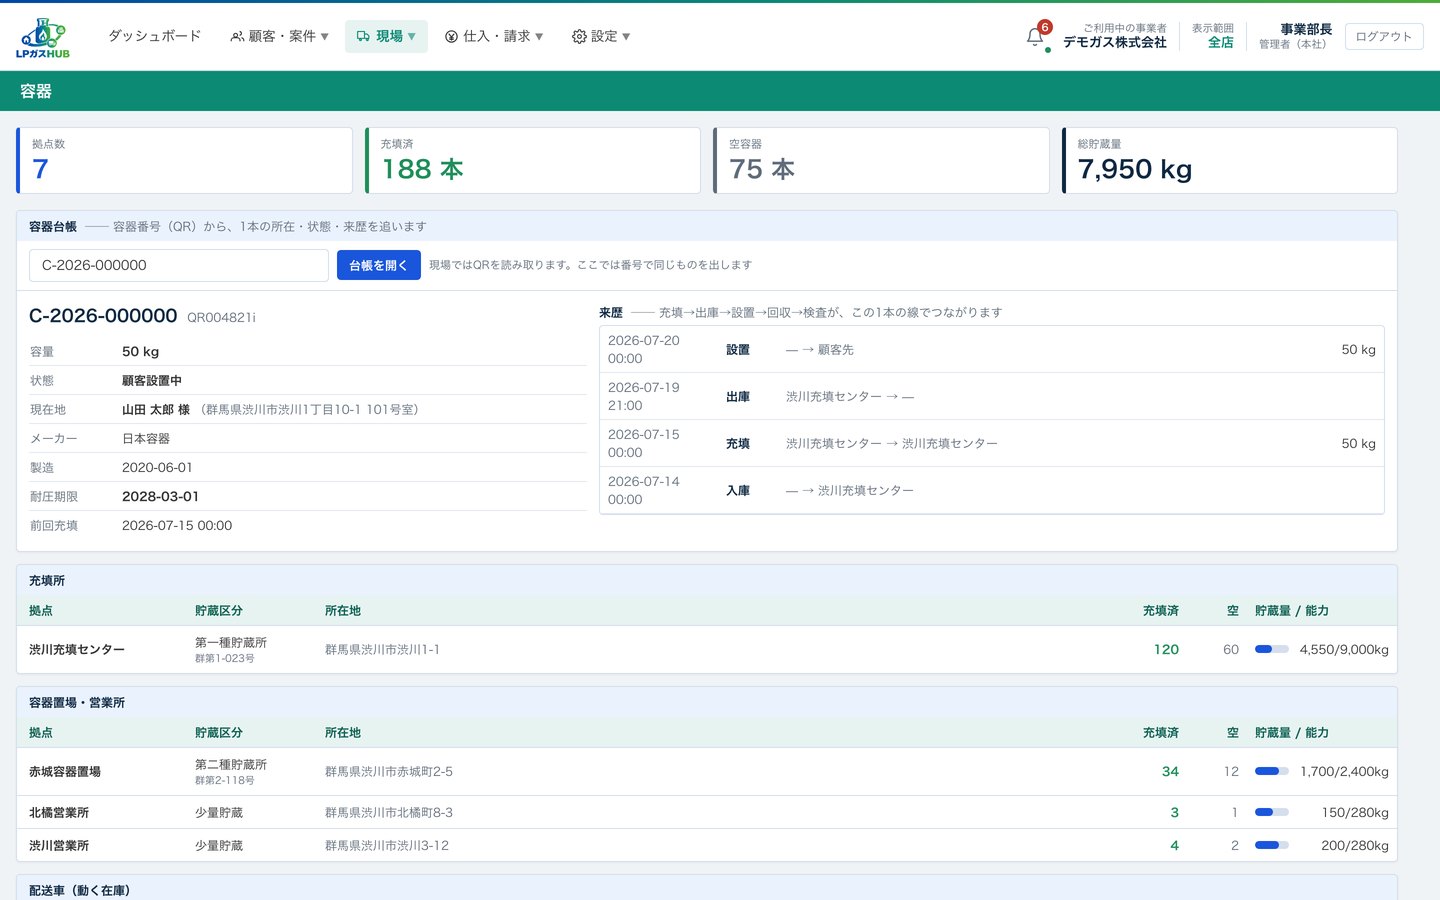The height and width of the screenshot is (900, 1440).
Task: Expand the 顧客・案件 dropdown arrow
Action: tap(324, 37)
